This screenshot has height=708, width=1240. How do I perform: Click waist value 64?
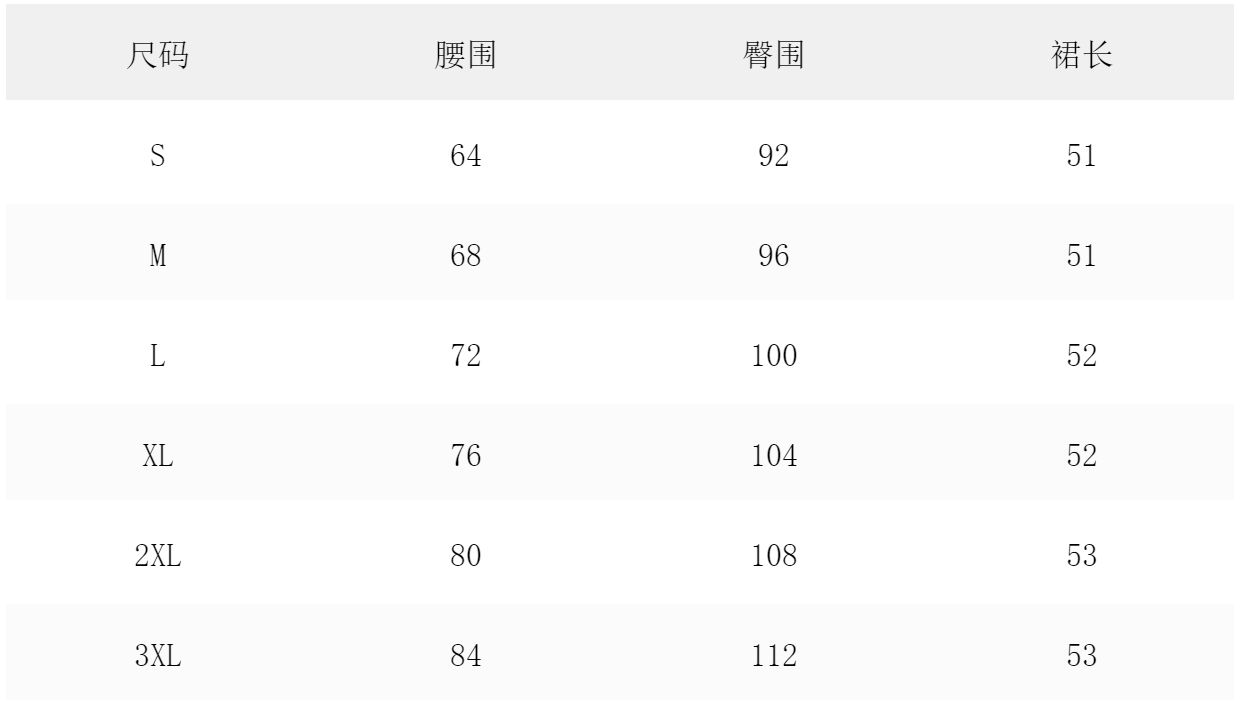click(x=466, y=157)
